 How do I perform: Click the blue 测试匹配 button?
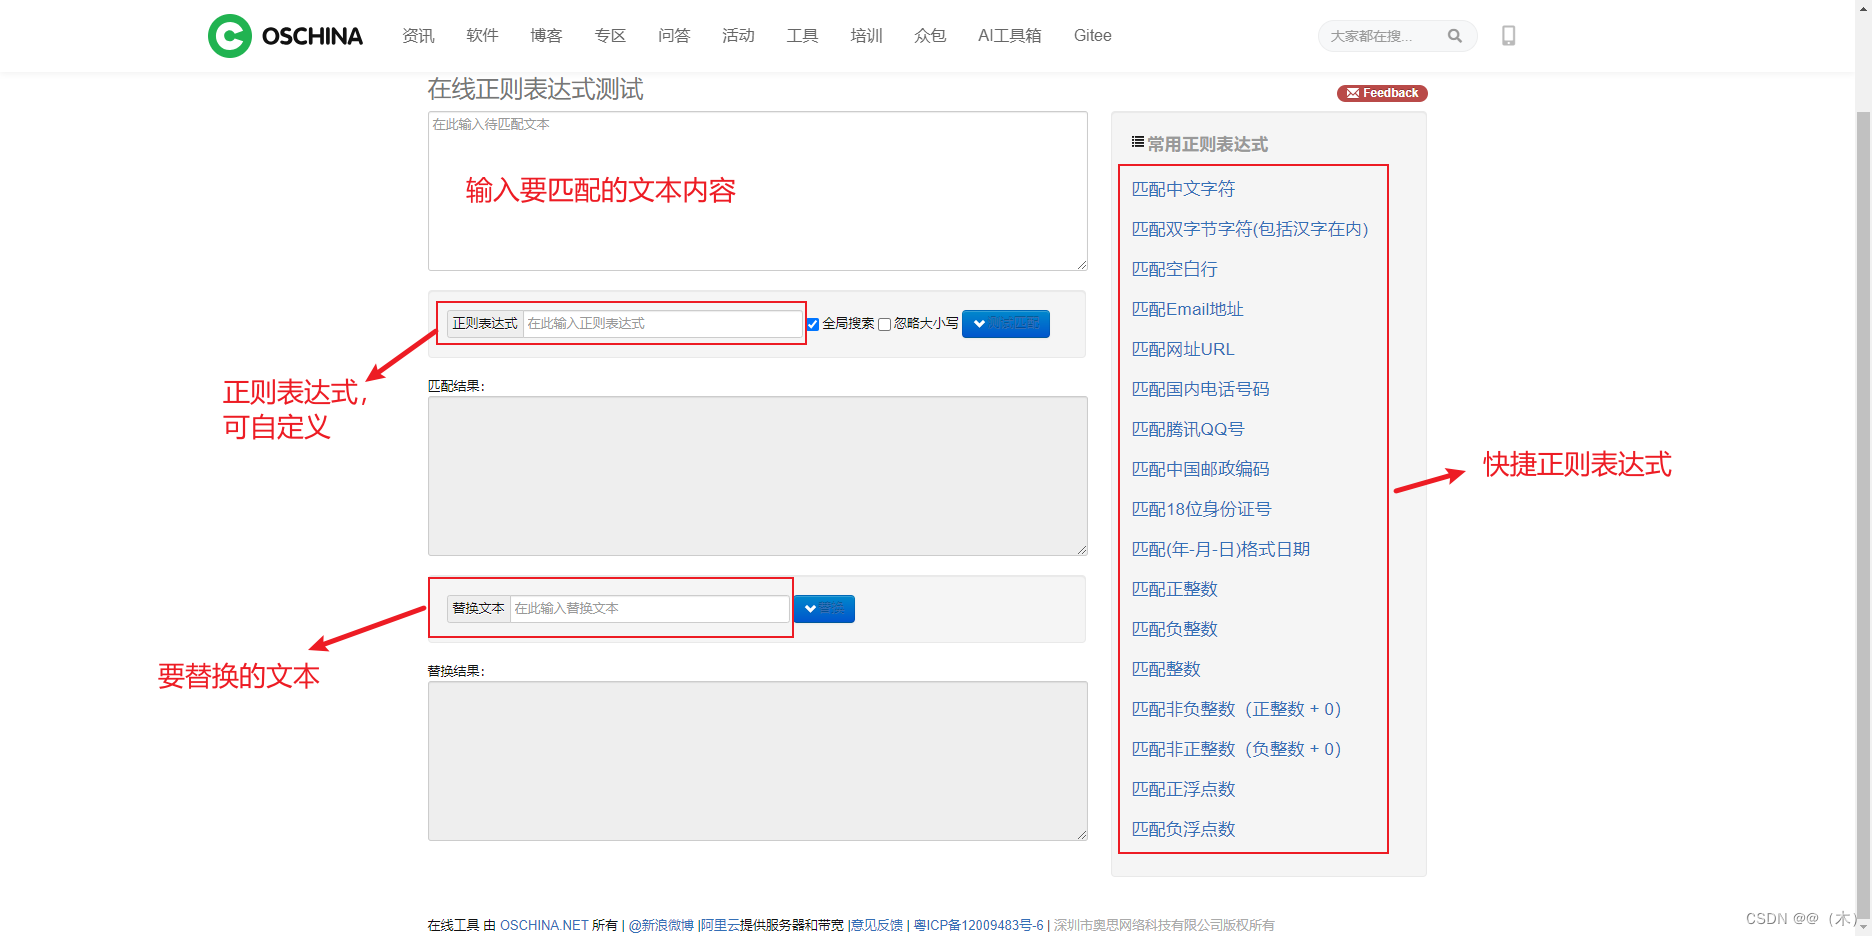click(x=1006, y=324)
